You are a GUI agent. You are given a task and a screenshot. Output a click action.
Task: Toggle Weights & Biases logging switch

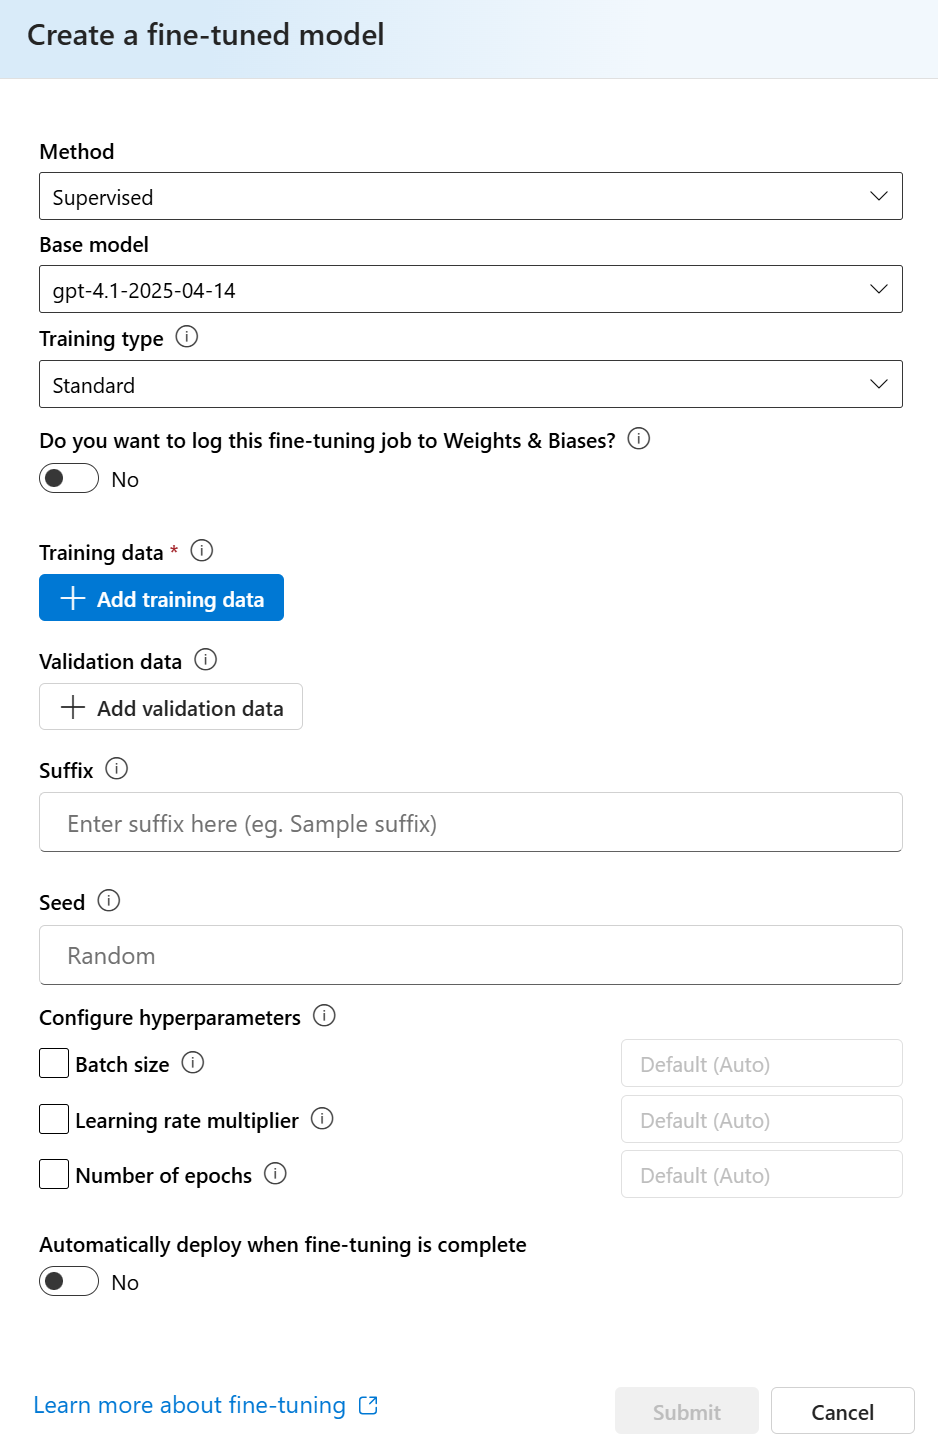(x=69, y=479)
